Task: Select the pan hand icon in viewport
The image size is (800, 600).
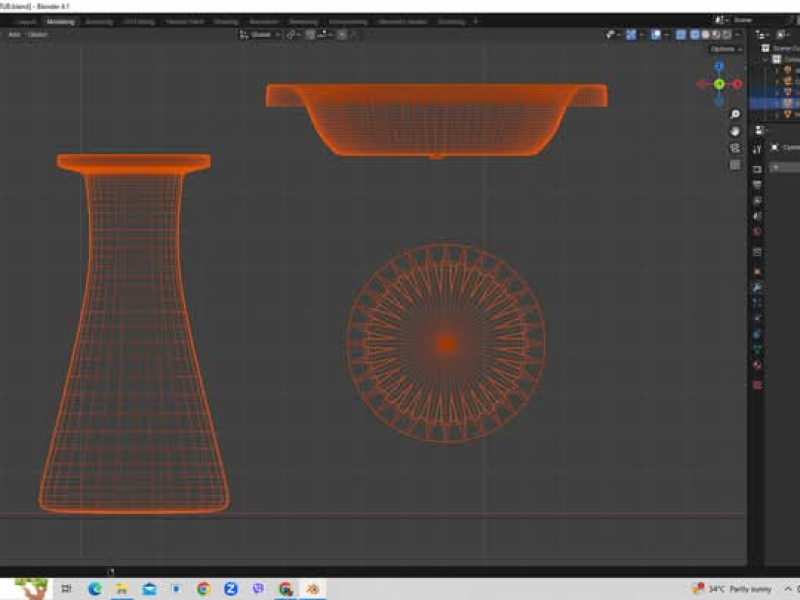Action: coord(735,130)
